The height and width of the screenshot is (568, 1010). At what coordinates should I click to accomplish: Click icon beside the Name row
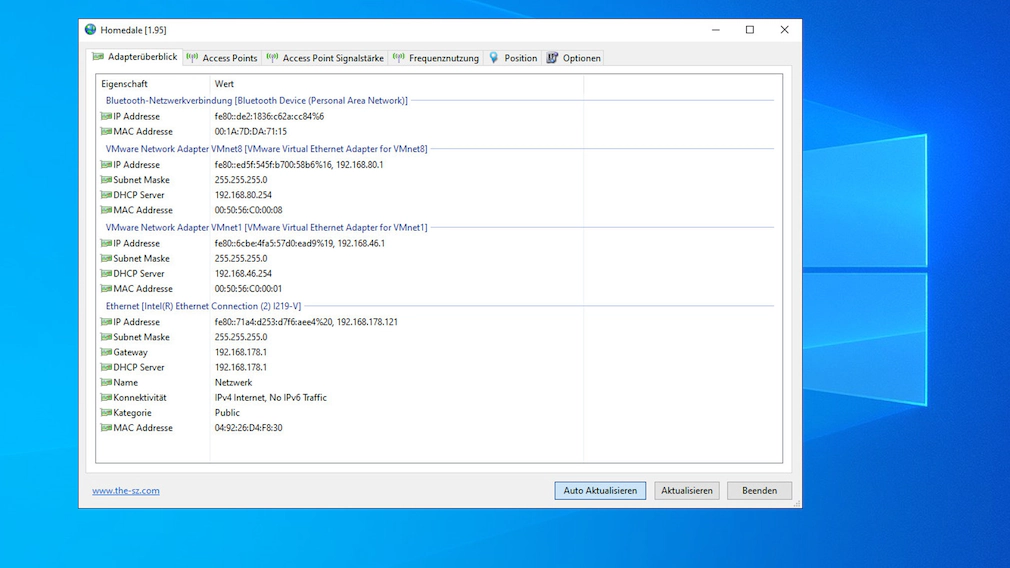tap(106, 382)
